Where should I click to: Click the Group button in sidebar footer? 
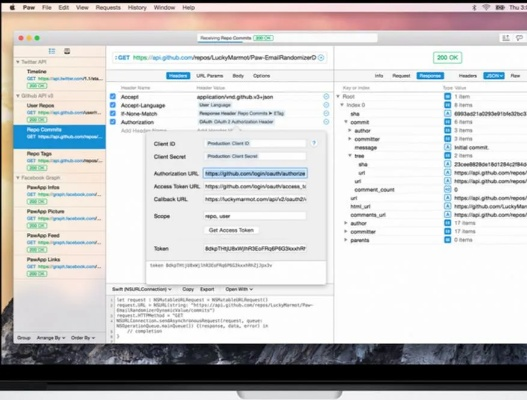click(24, 338)
